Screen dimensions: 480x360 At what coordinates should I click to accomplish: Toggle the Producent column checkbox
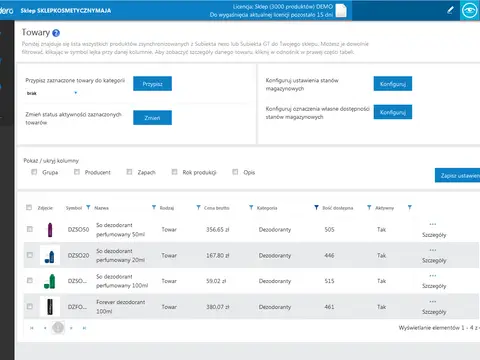77,172
